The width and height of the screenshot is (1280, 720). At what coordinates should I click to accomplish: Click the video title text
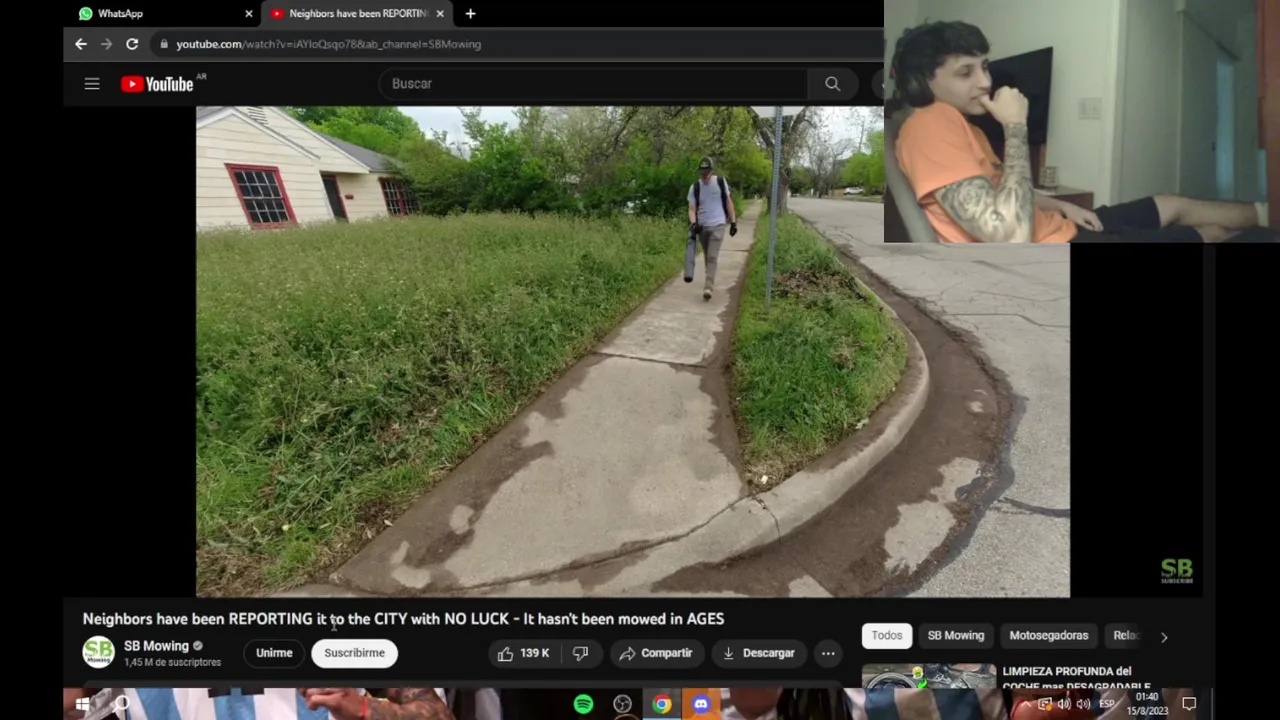[403, 619]
